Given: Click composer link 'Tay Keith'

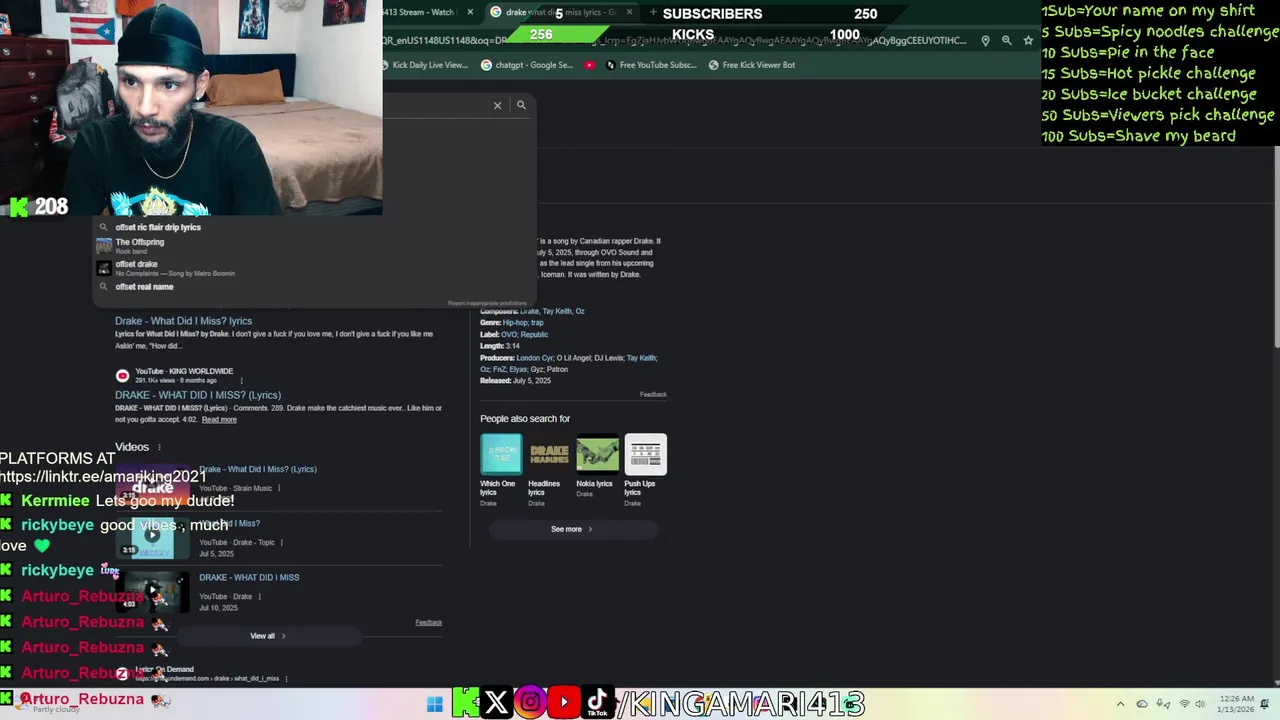Looking at the screenshot, I should 557,311.
